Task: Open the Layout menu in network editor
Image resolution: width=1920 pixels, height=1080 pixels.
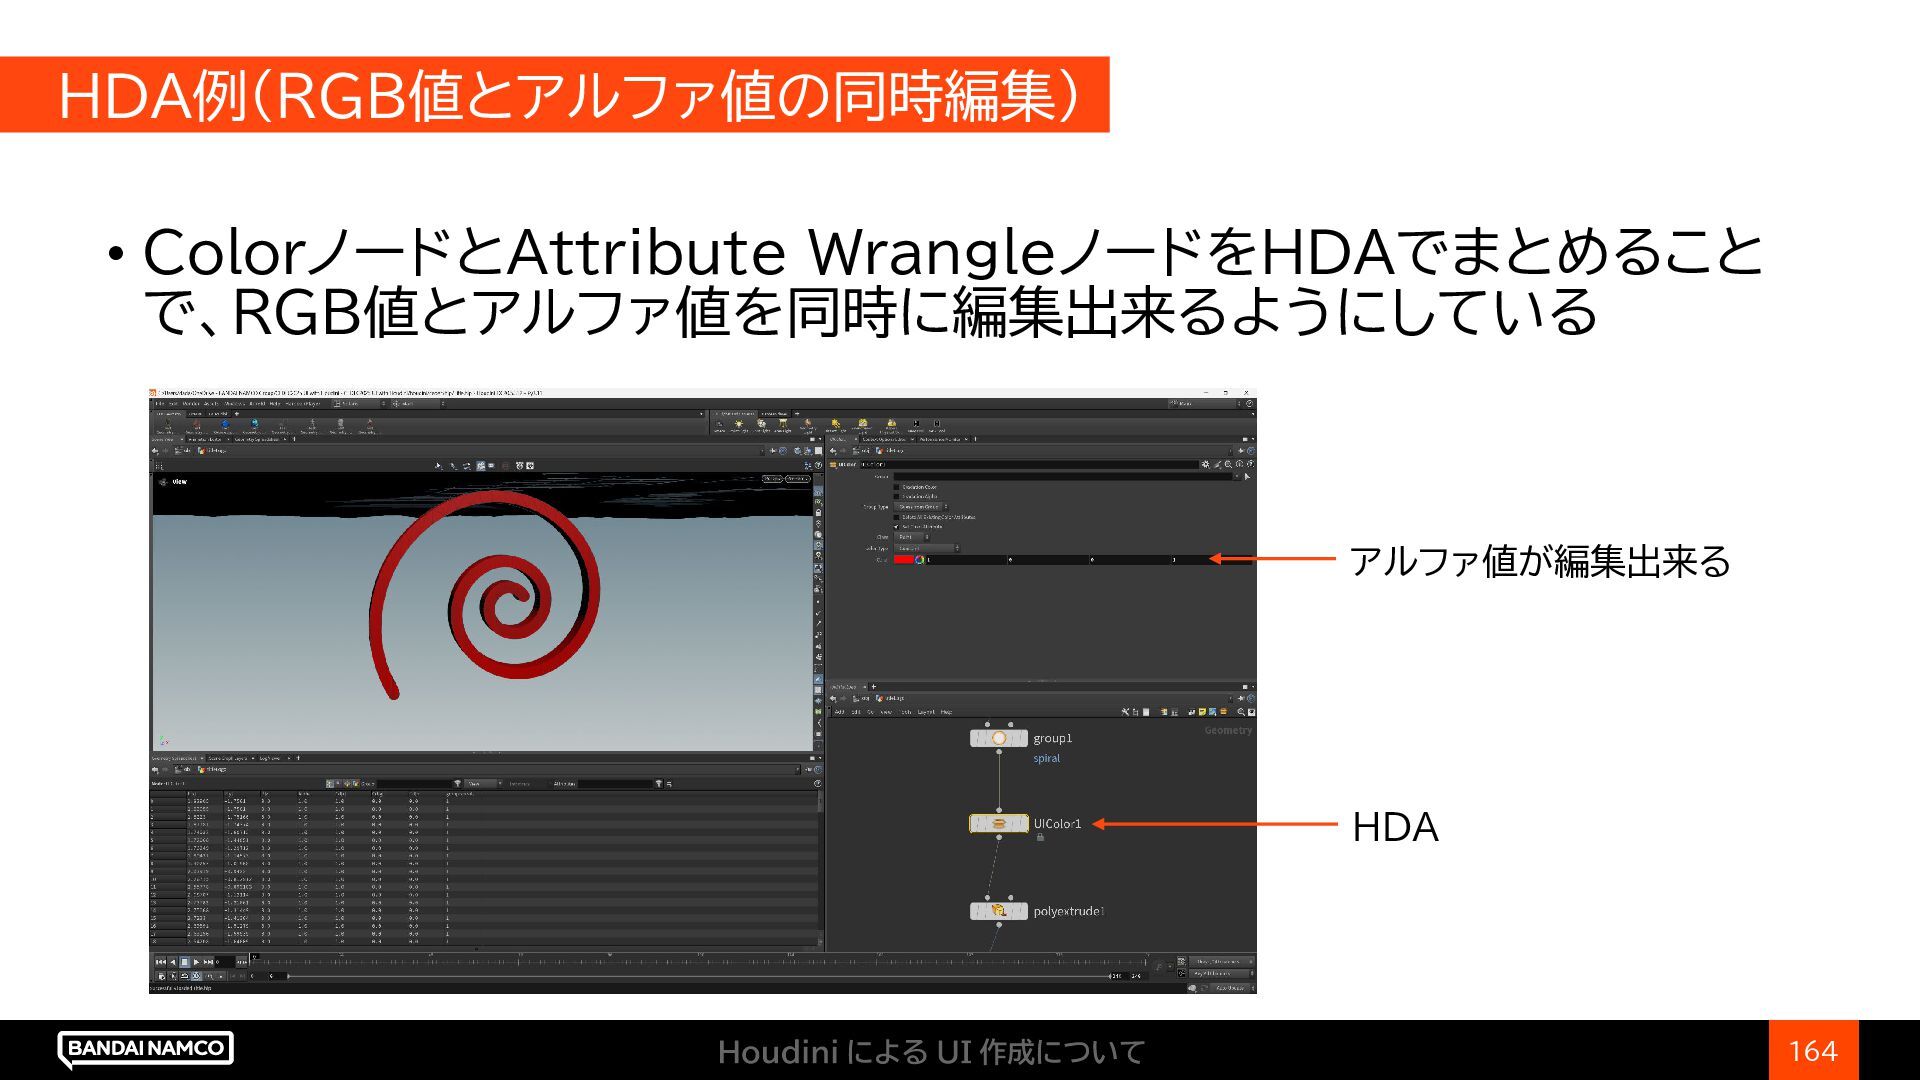Action: click(x=926, y=712)
